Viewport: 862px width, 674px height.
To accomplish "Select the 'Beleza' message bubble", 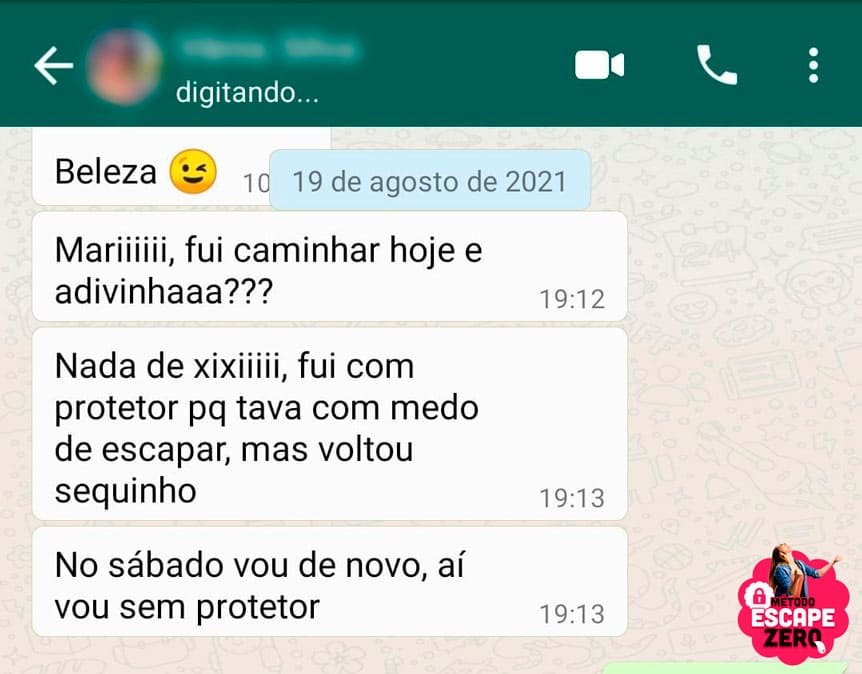I will [x=151, y=168].
